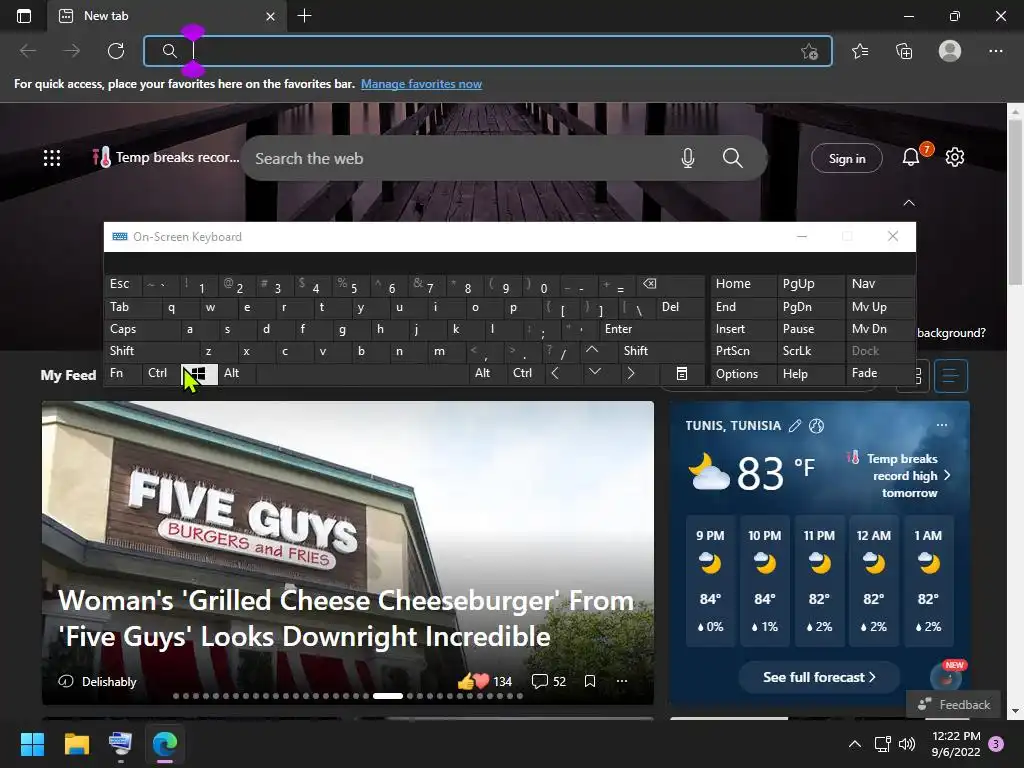Toggle left Alt key on On-Screen Keyboard

pos(237,374)
